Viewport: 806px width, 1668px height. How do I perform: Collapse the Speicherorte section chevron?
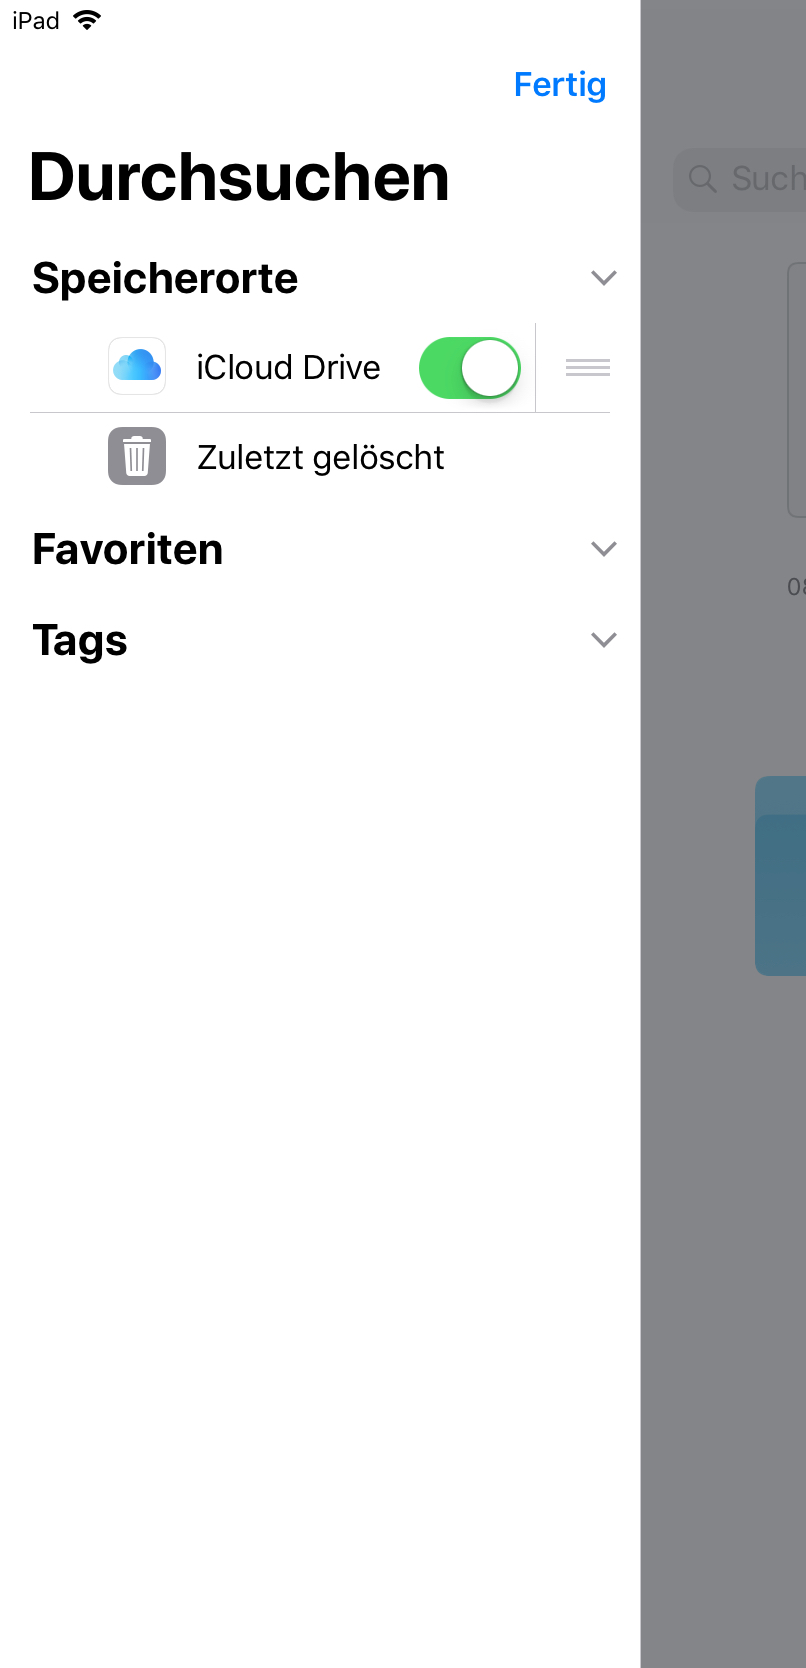tap(604, 278)
